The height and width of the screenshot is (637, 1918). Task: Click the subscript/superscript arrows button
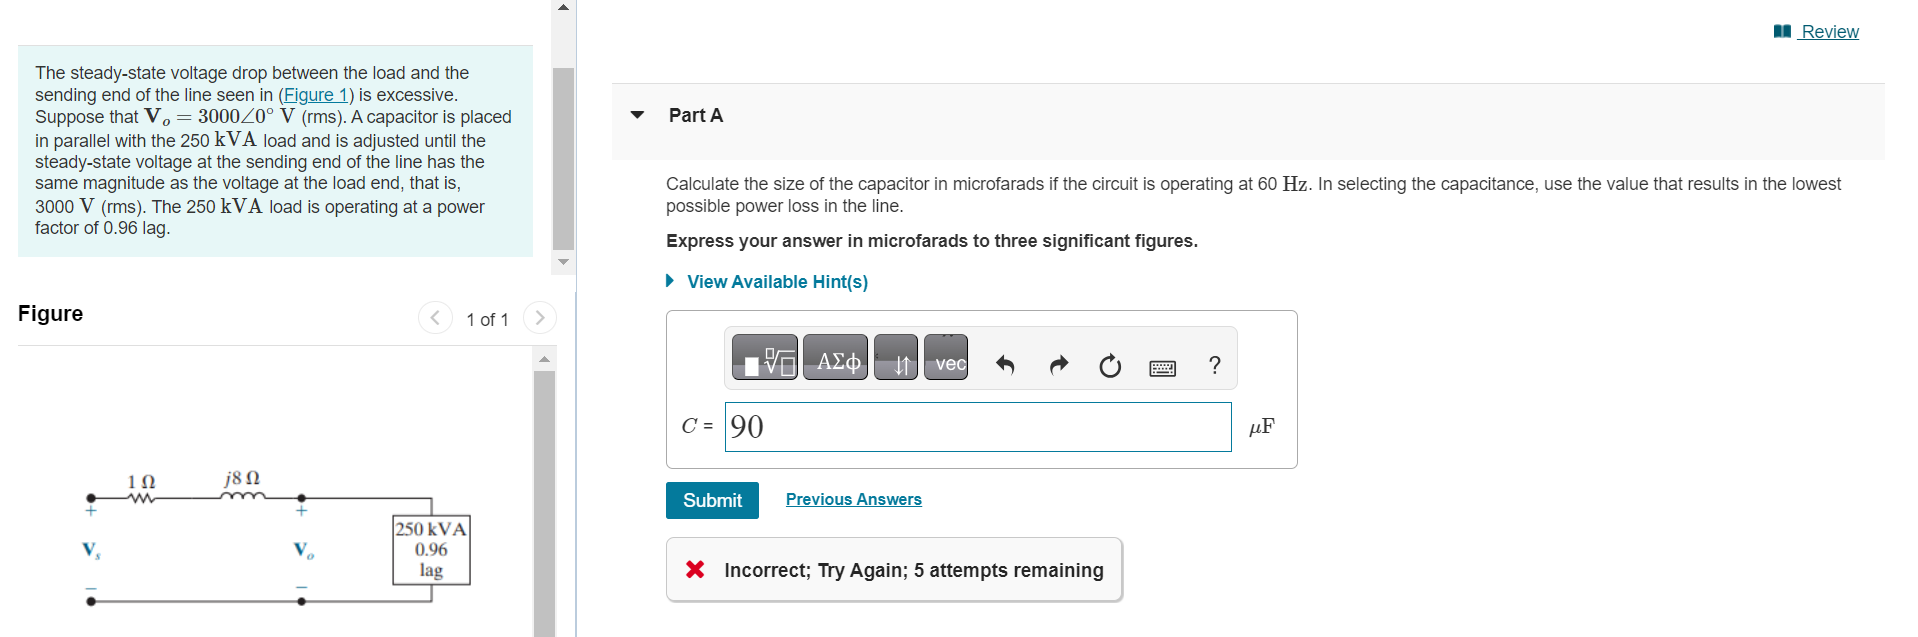coord(896,358)
